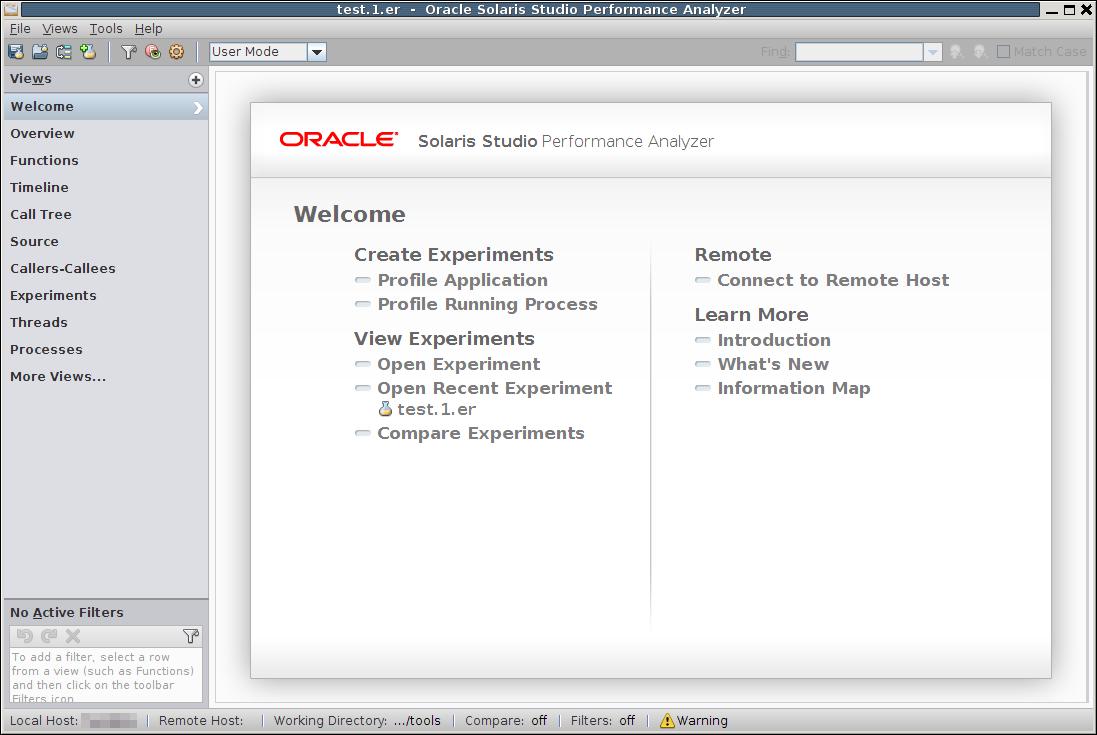Toggle the Match Case checkbox
The image size is (1097, 735).
tap(1003, 52)
